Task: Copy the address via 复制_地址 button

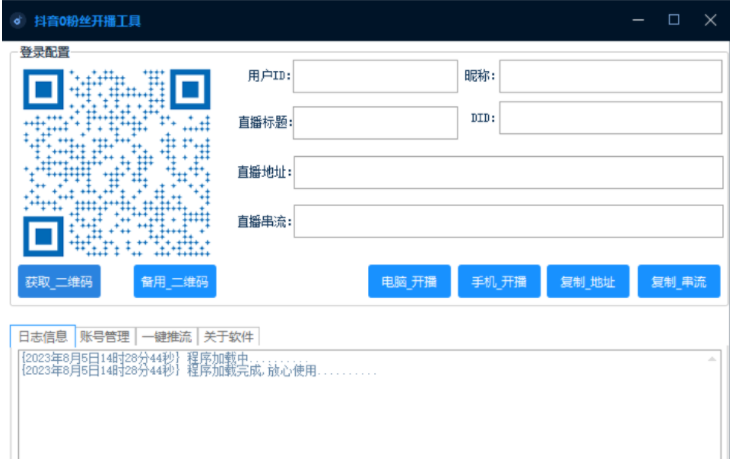Action: (588, 282)
